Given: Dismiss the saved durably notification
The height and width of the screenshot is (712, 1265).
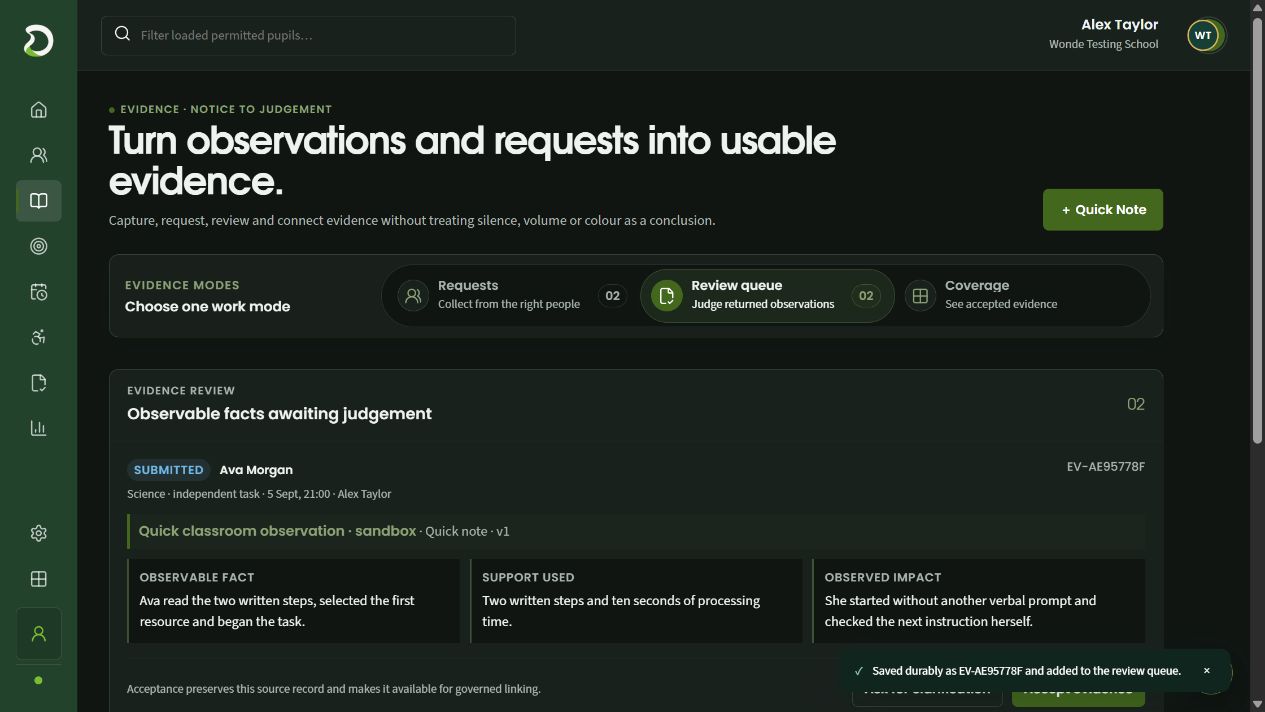Looking at the screenshot, I should click(1207, 671).
